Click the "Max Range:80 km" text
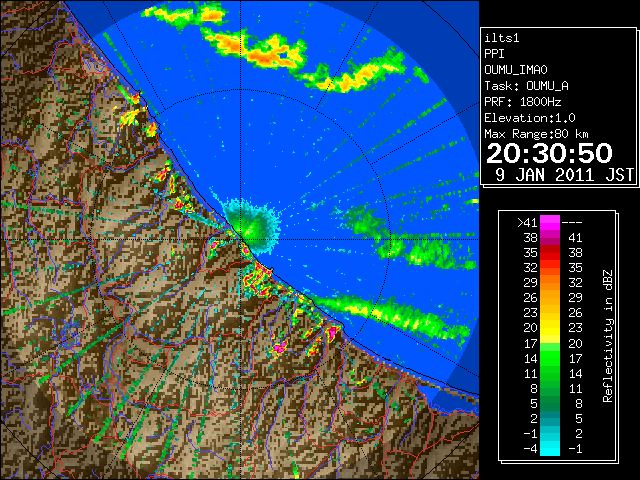Screen dimensions: 640x480 pyautogui.click(x=536, y=134)
